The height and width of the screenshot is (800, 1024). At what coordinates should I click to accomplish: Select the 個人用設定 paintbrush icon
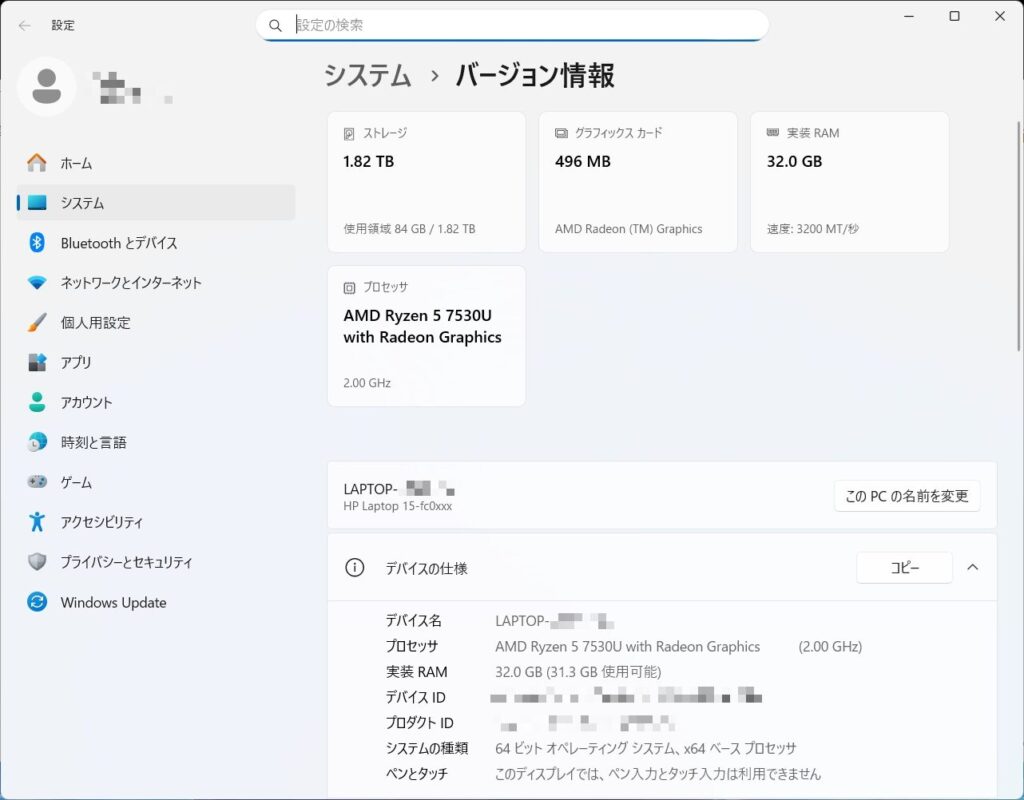37,323
